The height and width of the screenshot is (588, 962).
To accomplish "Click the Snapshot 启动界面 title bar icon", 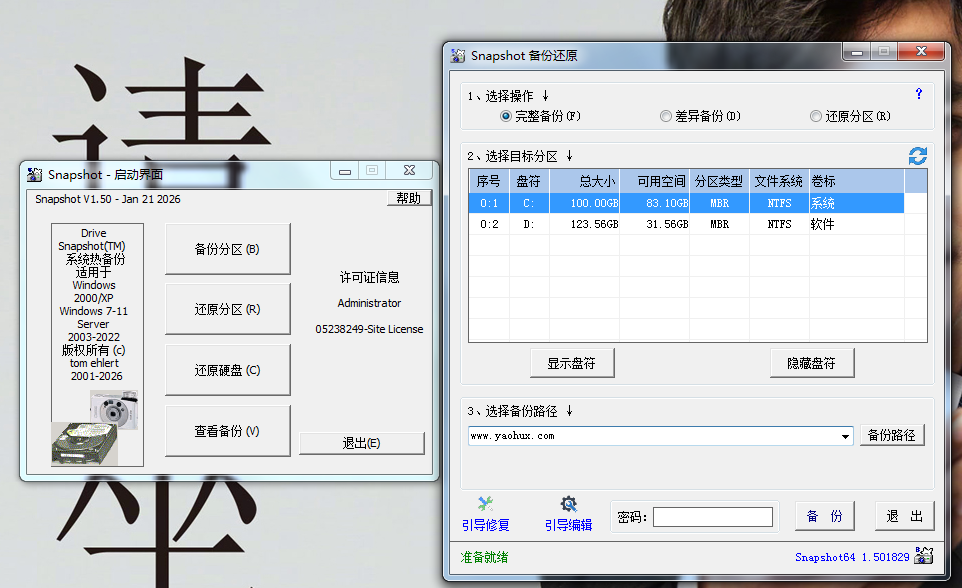I will pyautogui.click(x=35, y=174).
